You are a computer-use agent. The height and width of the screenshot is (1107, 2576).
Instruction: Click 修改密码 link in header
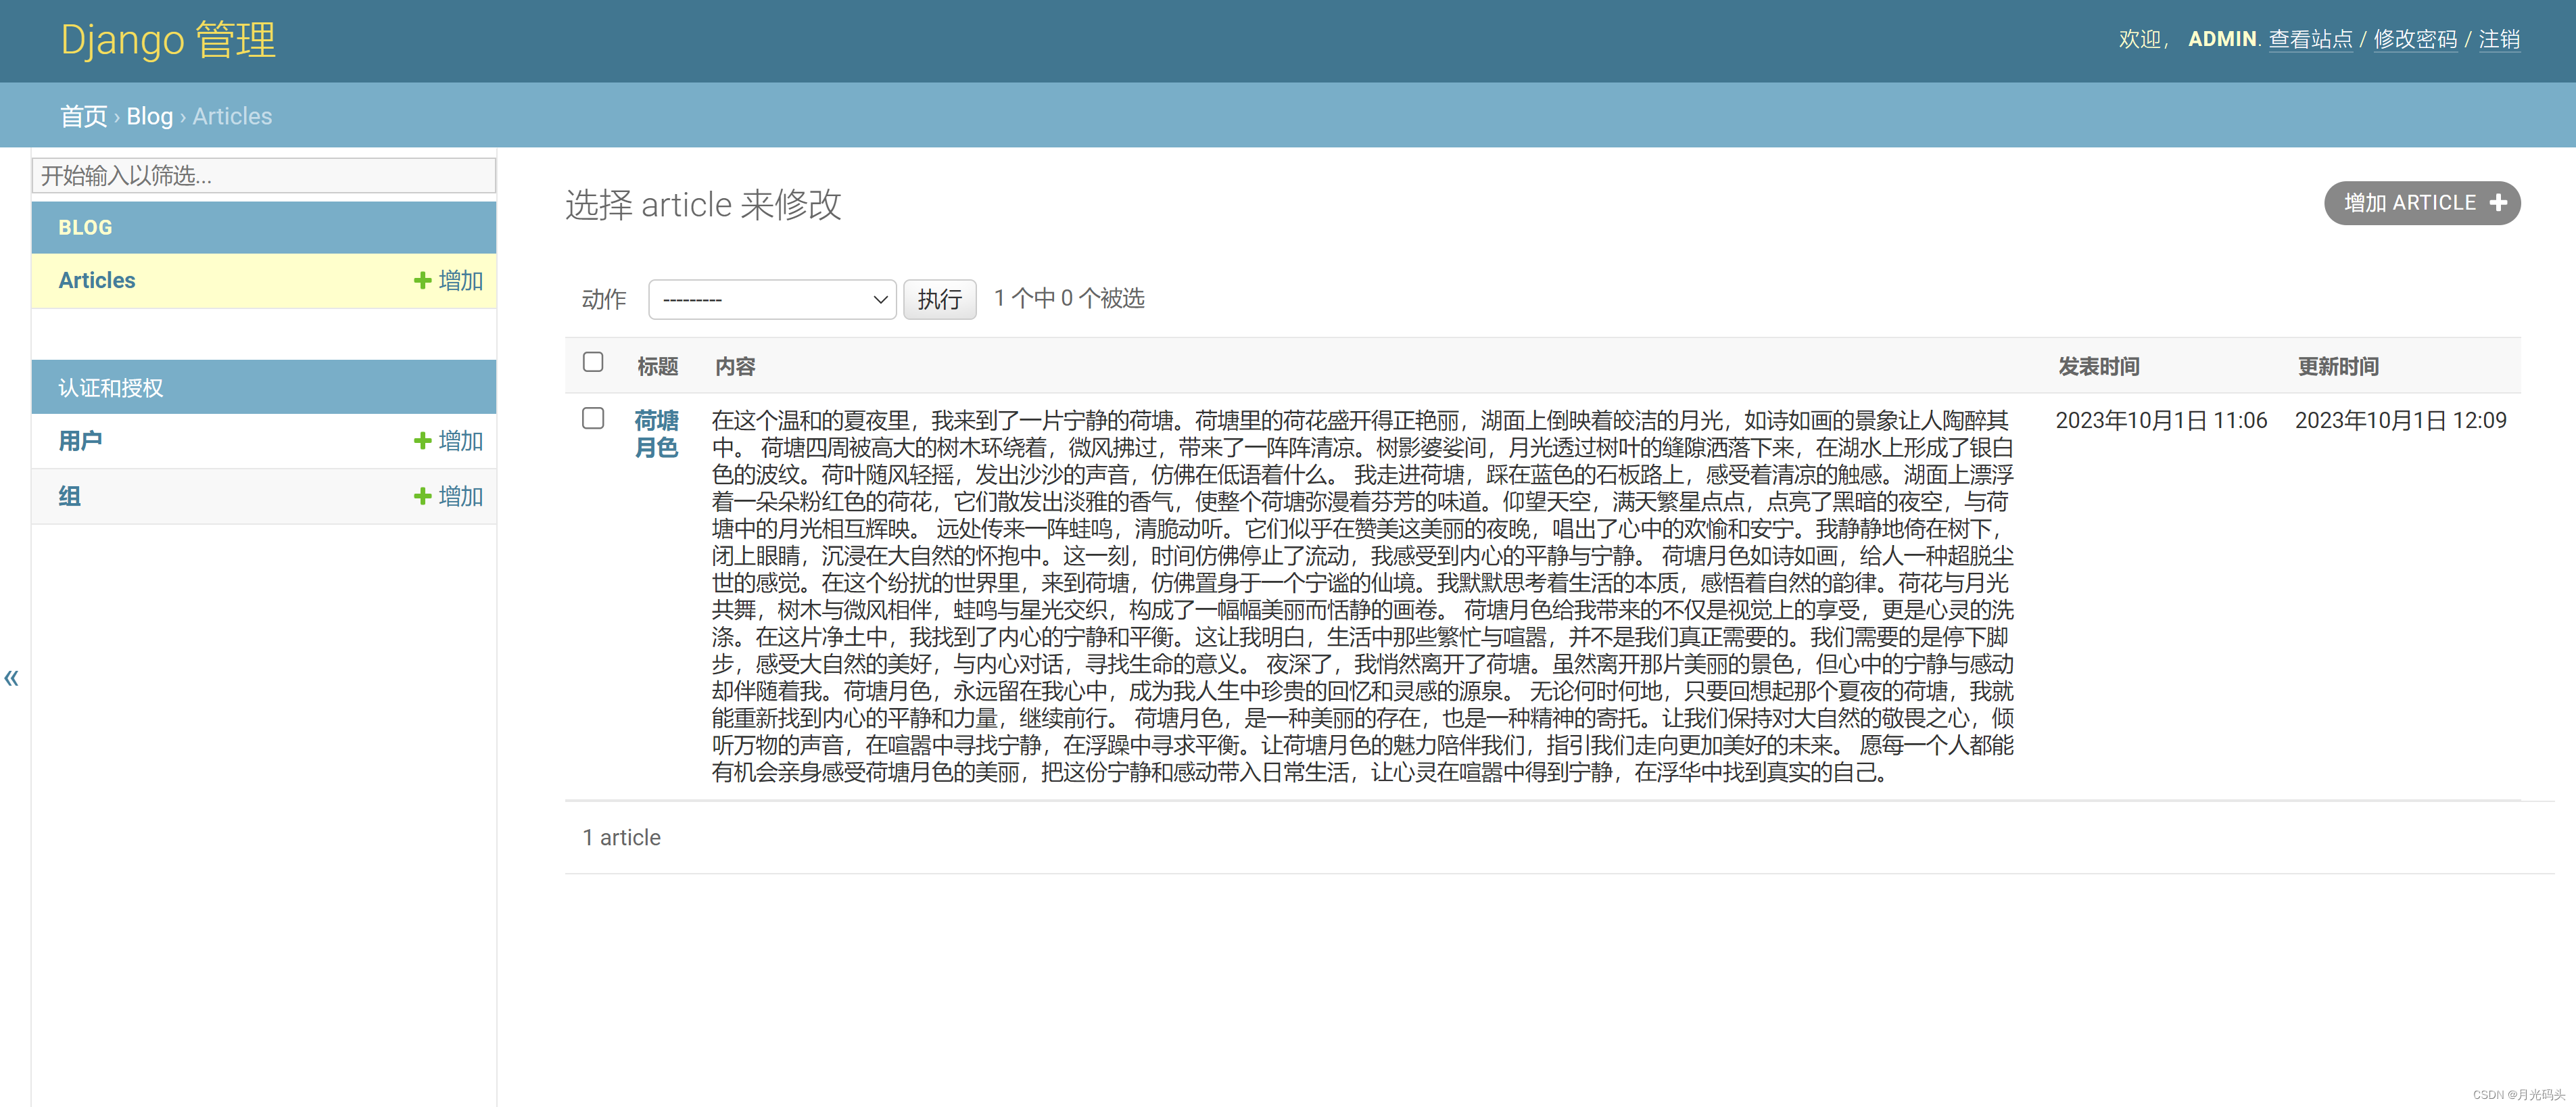pos(2415,39)
